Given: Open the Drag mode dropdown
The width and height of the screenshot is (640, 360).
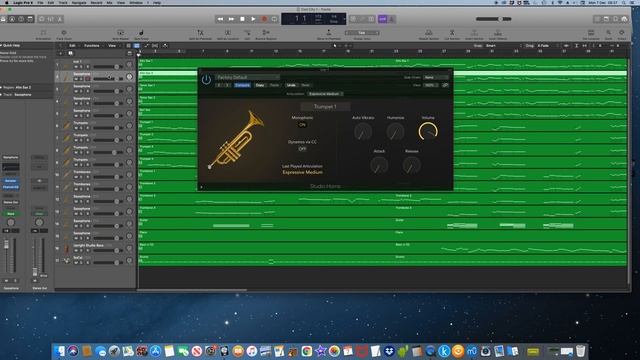Looking at the screenshot, I should point(547,46).
